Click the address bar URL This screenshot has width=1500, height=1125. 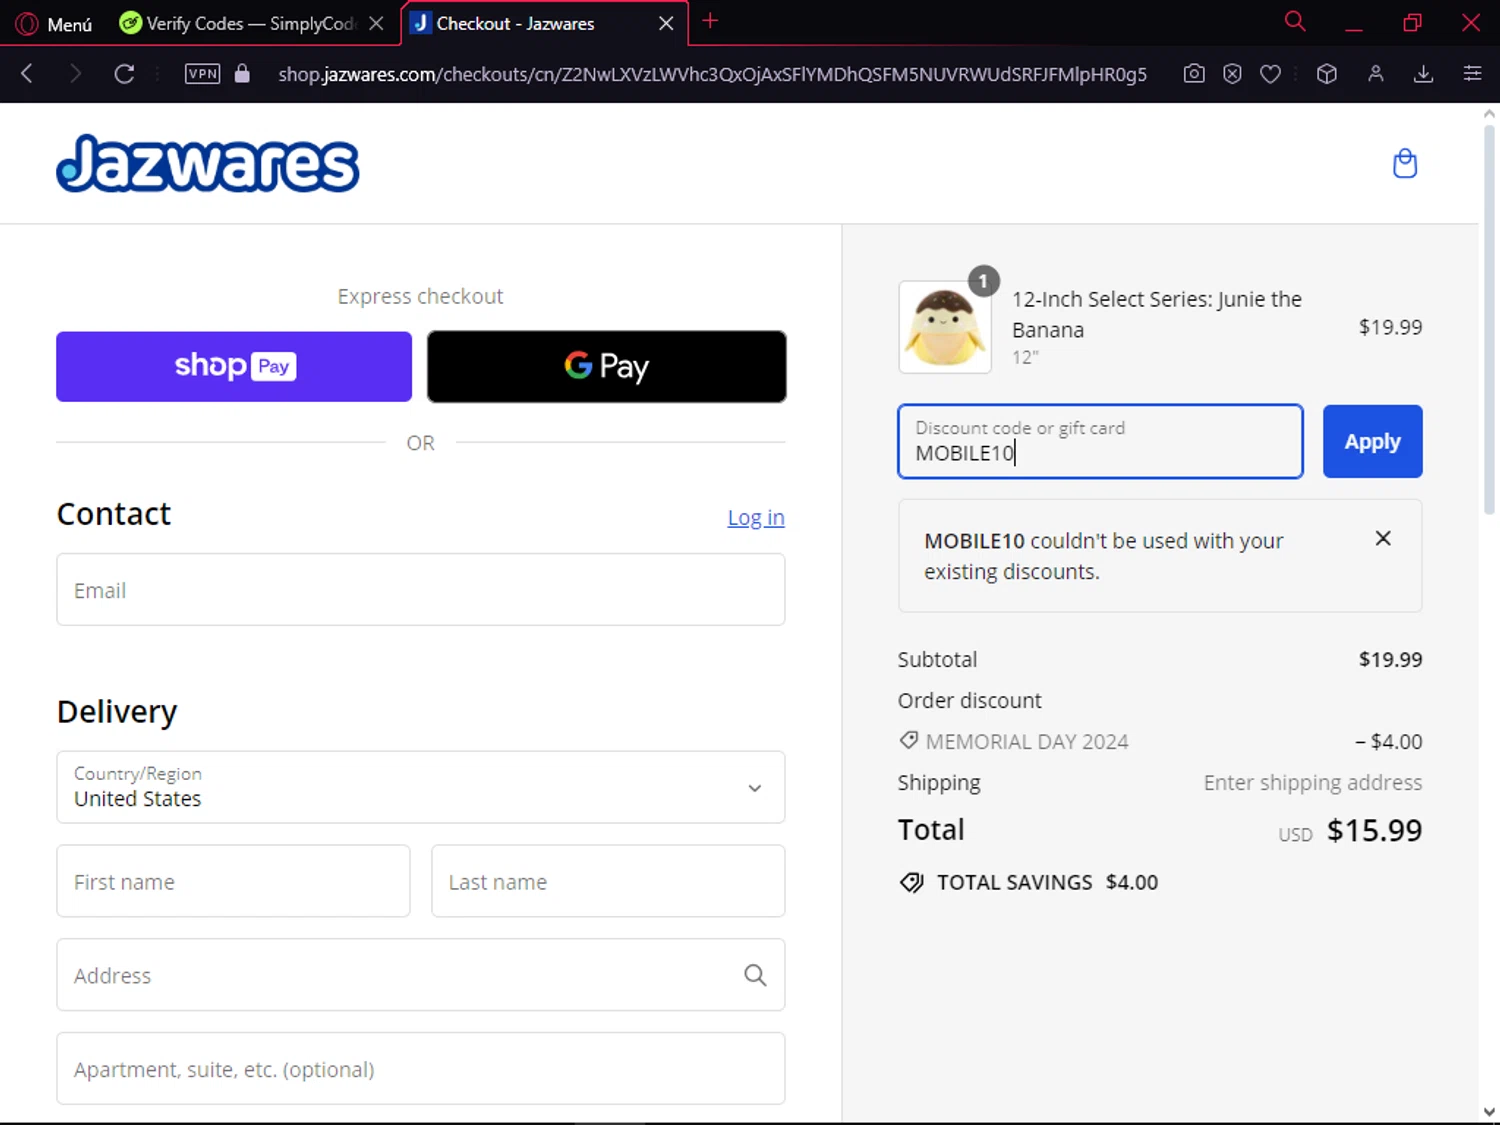coord(712,74)
